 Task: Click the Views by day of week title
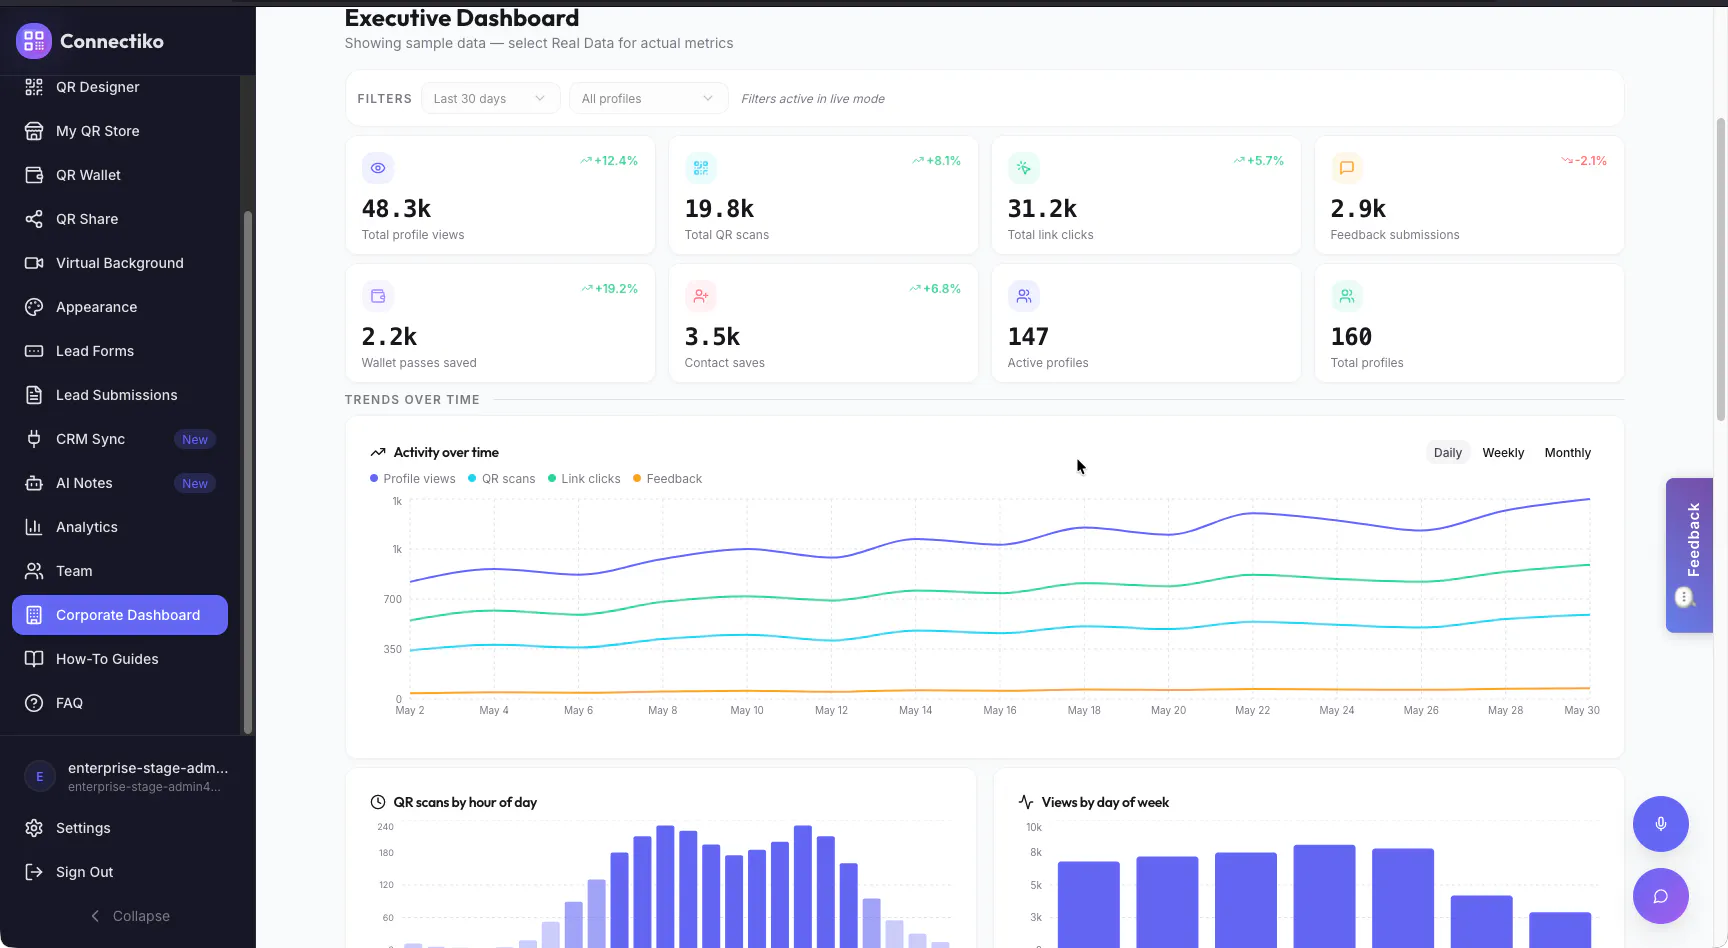(x=1105, y=802)
